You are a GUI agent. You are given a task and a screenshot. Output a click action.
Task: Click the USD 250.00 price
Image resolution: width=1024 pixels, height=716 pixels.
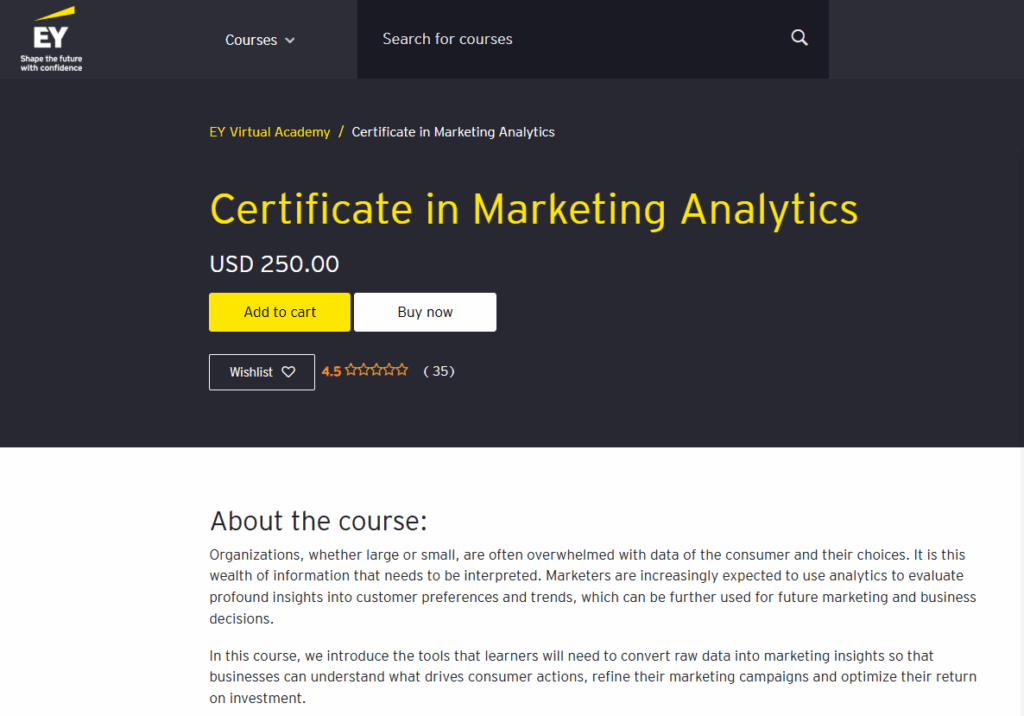pyautogui.click(x=274, y=264)
